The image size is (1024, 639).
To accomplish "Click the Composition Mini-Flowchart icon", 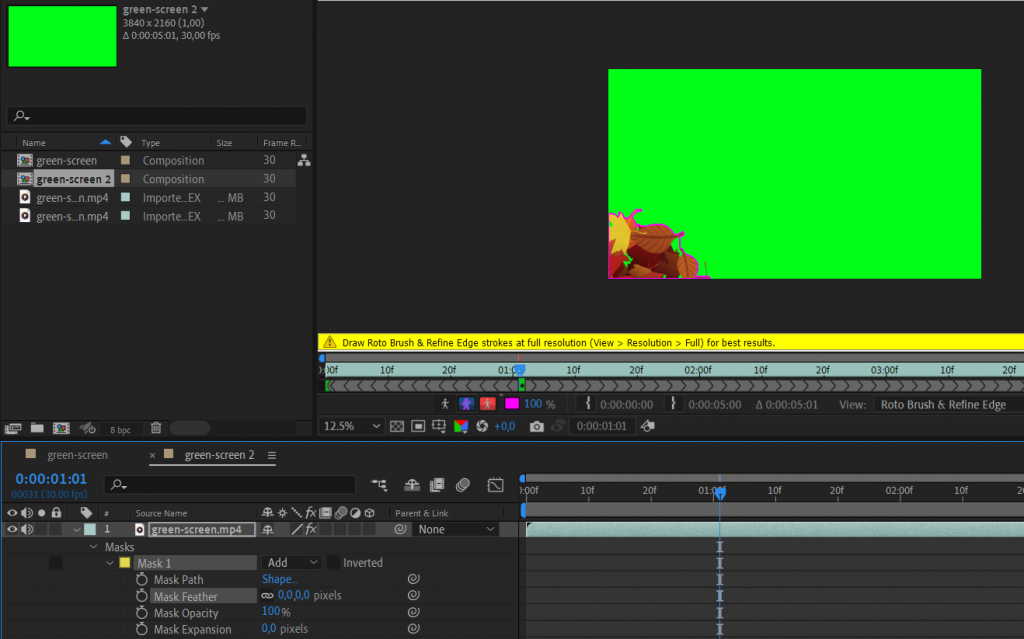I will point(378,484).
